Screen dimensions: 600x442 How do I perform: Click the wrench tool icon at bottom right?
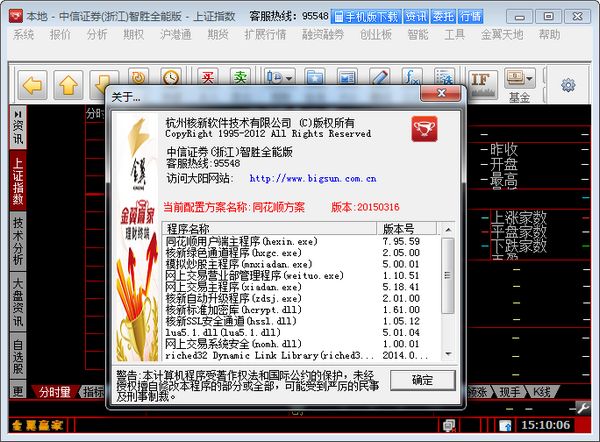click(x=583, y=408)
